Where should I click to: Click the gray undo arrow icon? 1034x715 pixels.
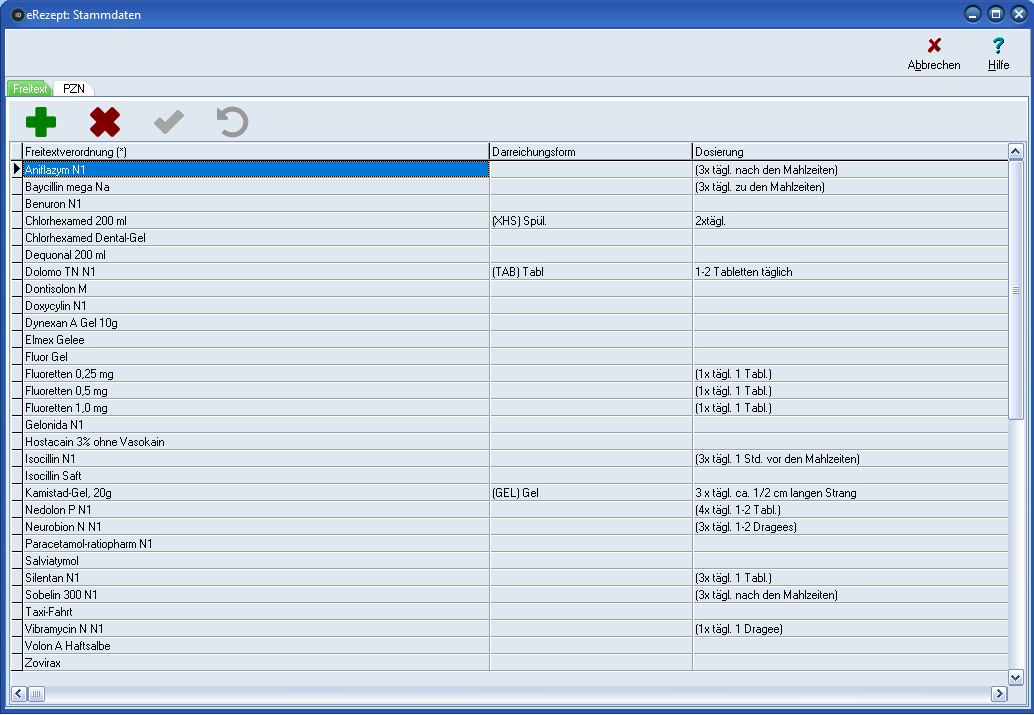233,122
